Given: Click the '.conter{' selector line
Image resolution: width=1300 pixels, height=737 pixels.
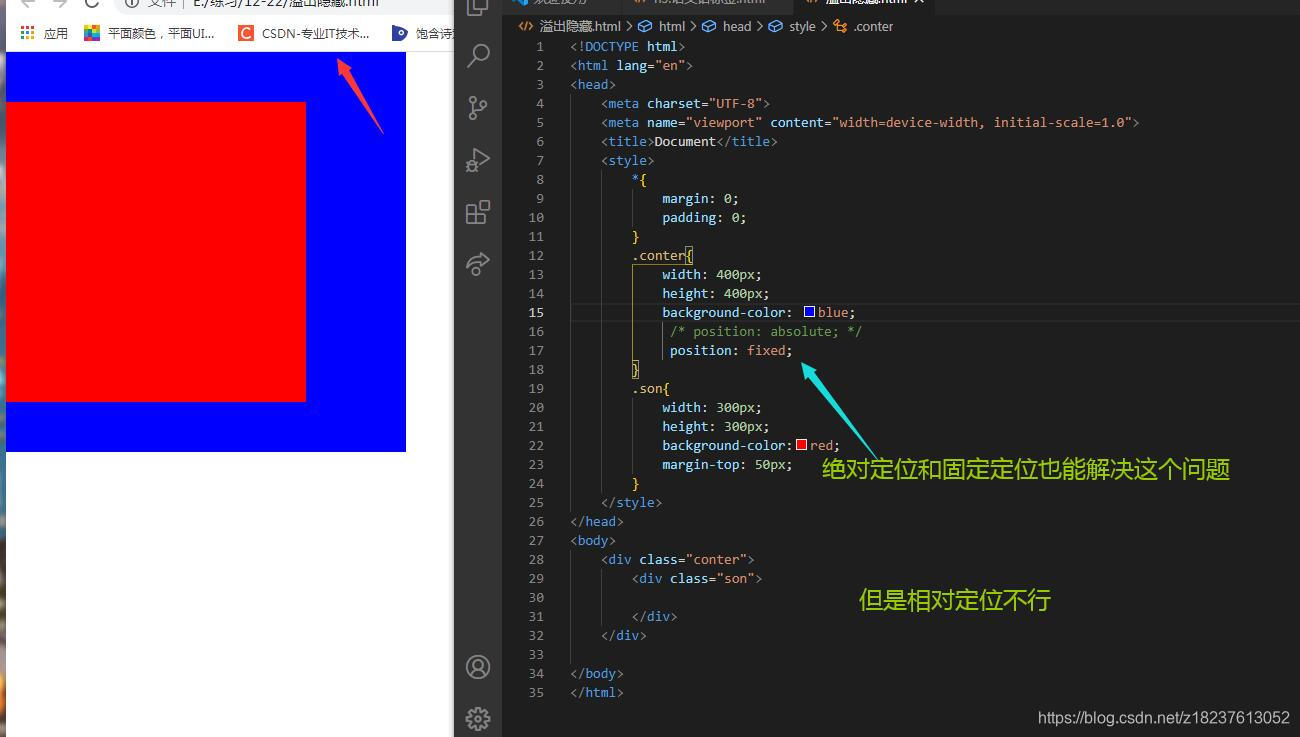Looking at the screenshot, I should click(x=663, y=255).
